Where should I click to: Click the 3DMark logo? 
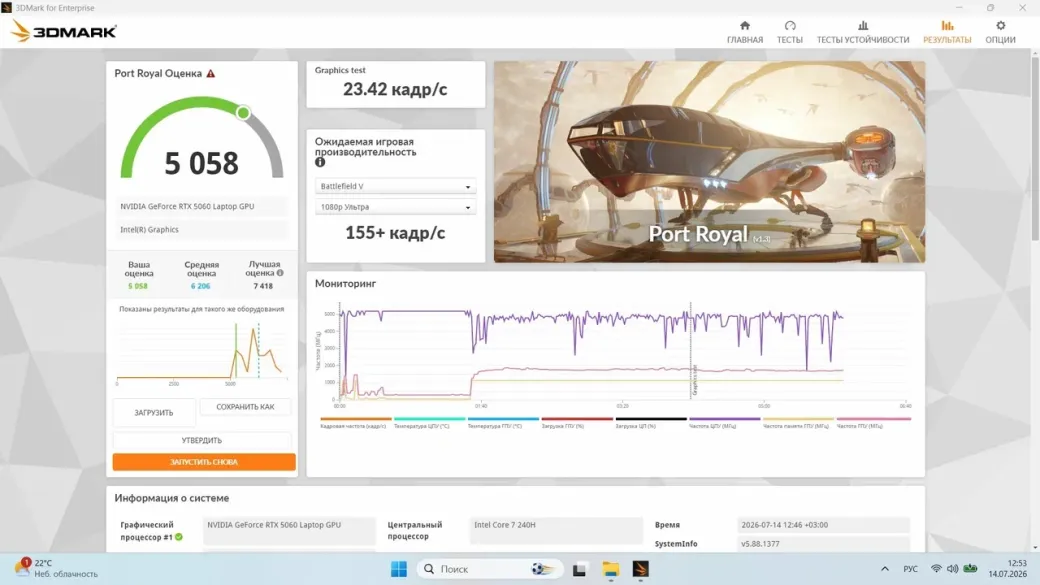(64, 31)
